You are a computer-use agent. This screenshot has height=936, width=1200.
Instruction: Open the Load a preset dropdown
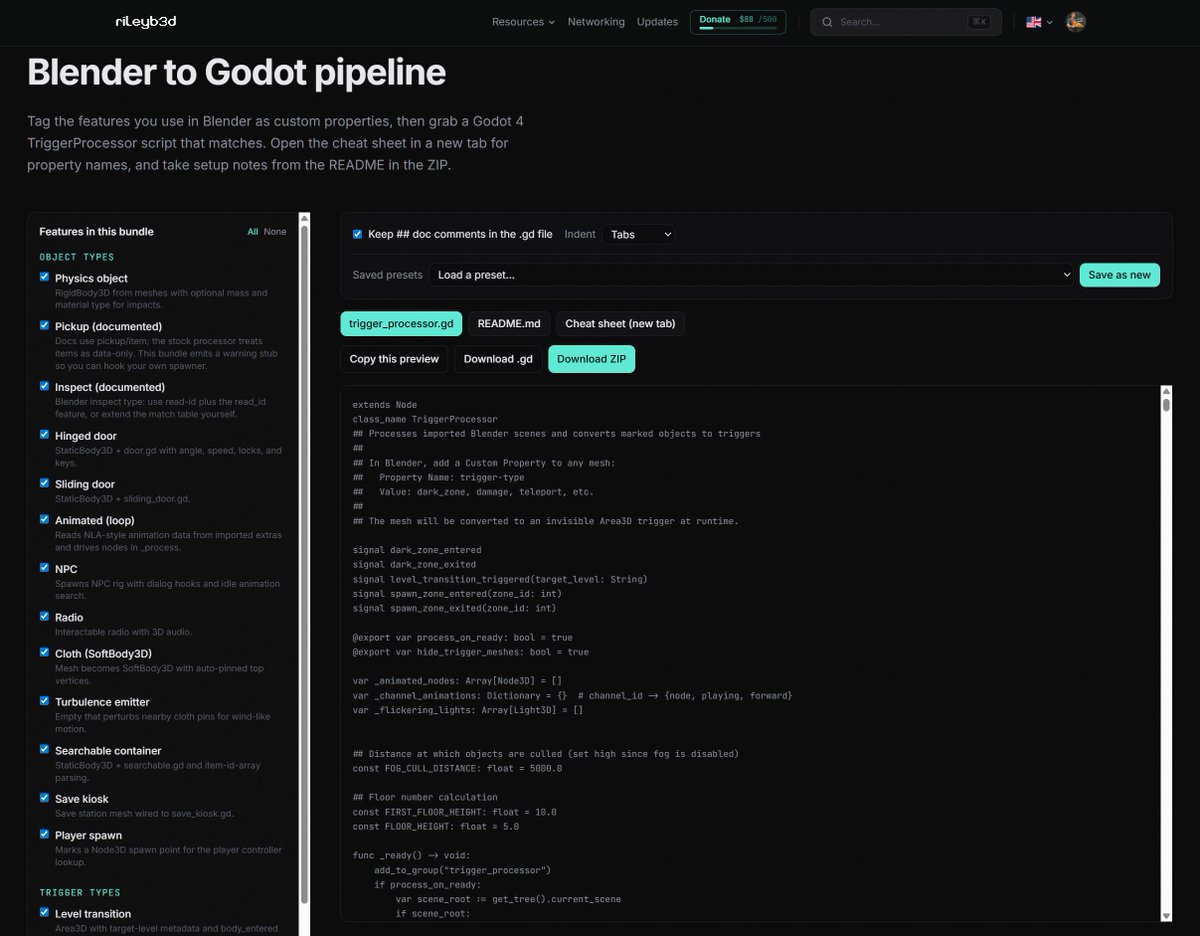[x=751, y=275]
